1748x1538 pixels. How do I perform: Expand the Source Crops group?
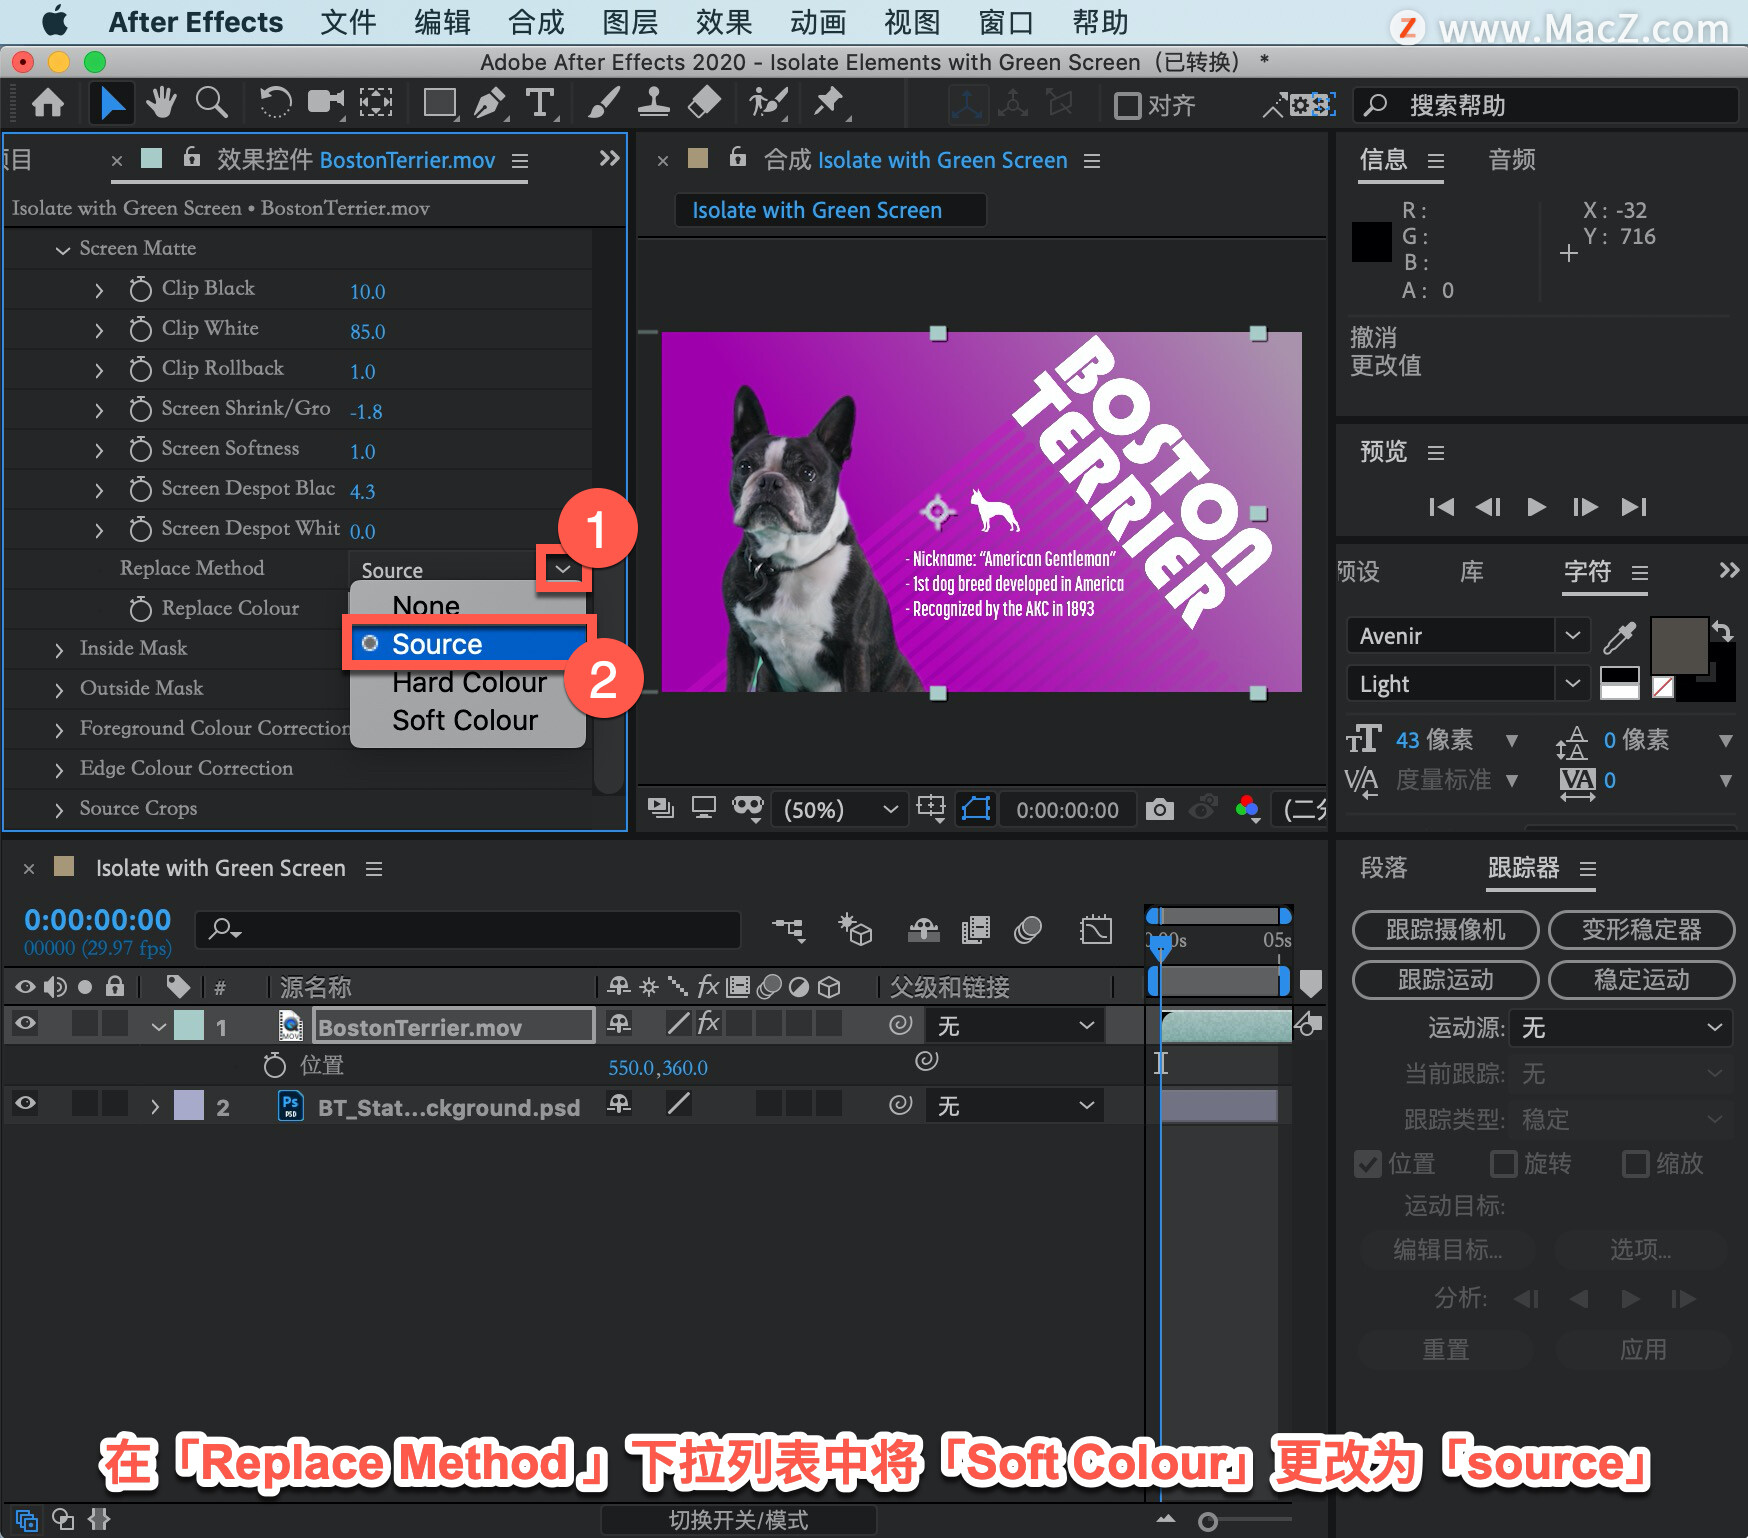click(59, 810)
